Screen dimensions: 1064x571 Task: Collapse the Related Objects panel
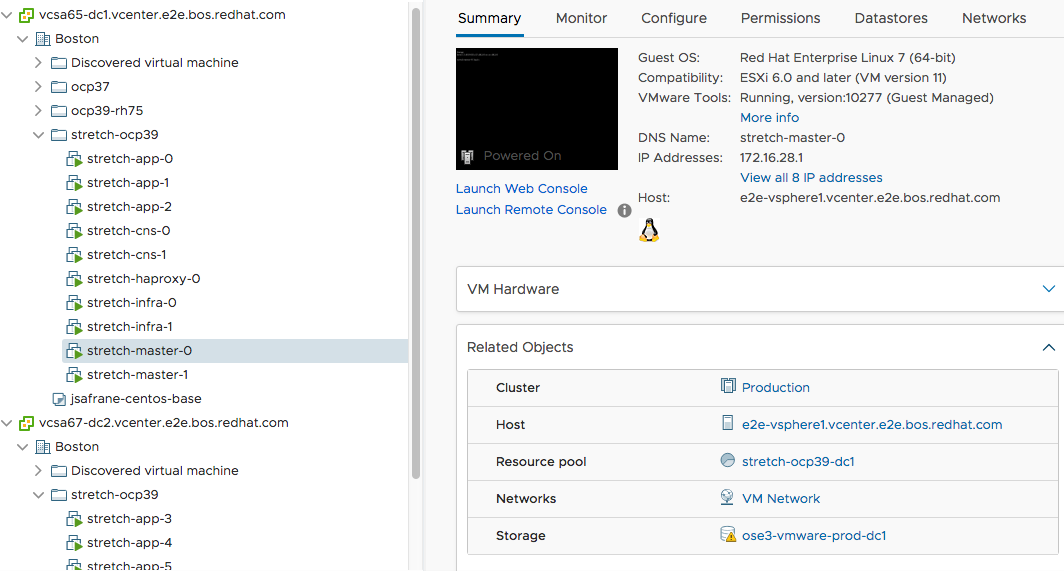point(1048,348)
